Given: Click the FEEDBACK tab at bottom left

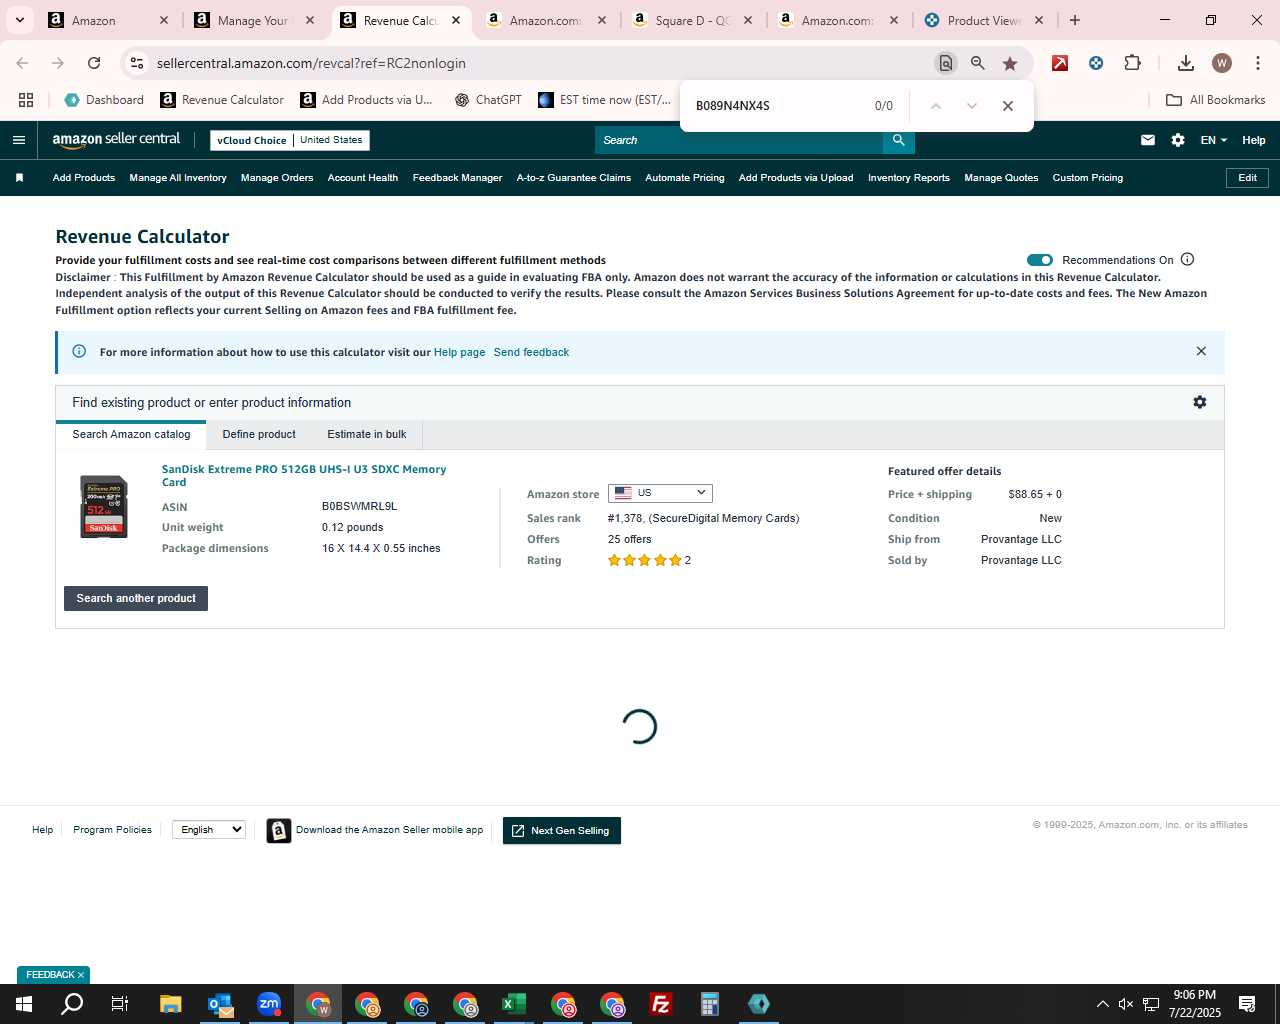Looking at the screenshot, I should (x=54, y=975).
